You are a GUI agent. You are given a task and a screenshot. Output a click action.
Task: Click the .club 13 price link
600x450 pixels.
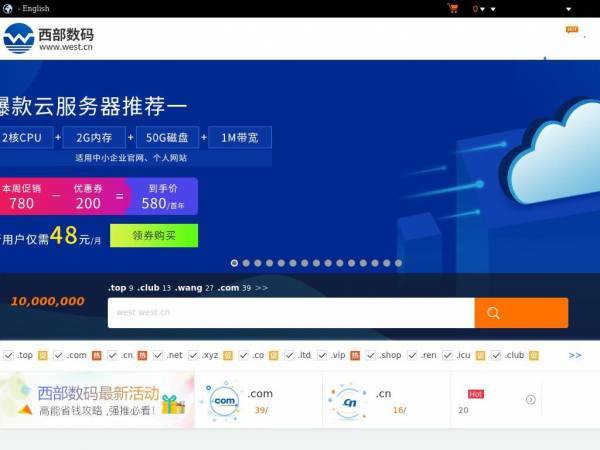point(154,288)
